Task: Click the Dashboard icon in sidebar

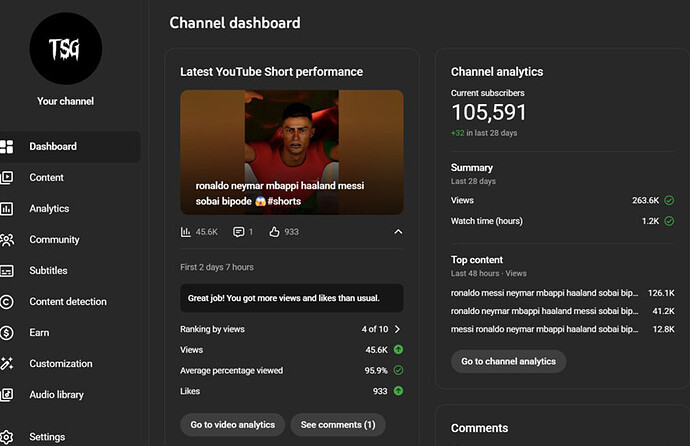Action: click(8, 147)
